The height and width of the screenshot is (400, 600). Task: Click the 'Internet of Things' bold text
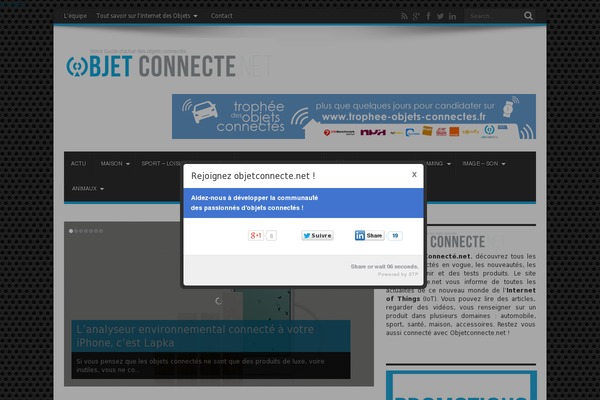(x=461, y=294)
